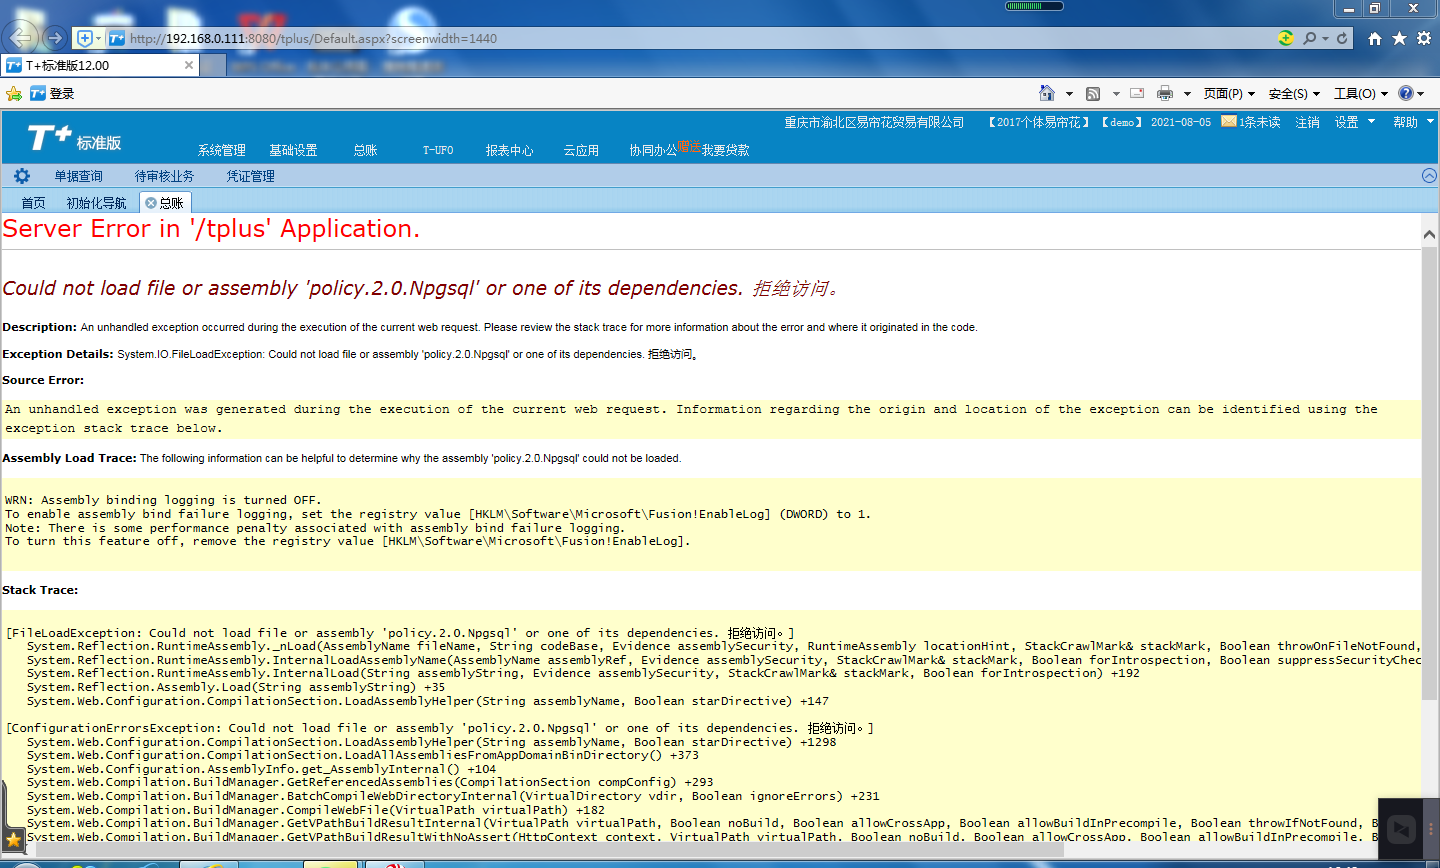Open the envelope 1条未读 messages

1250,122
